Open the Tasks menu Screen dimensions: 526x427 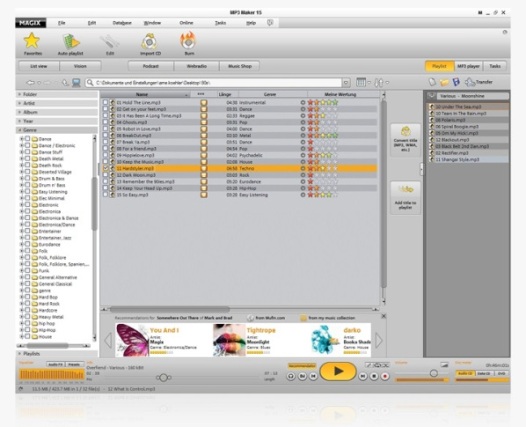(220, 23)
